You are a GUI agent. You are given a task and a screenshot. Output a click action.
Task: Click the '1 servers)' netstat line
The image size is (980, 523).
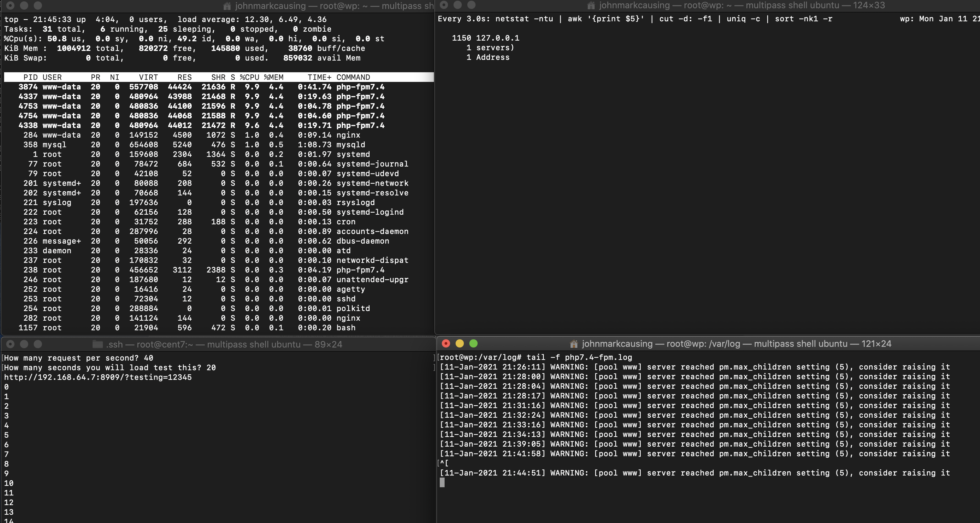pos(490,47)
